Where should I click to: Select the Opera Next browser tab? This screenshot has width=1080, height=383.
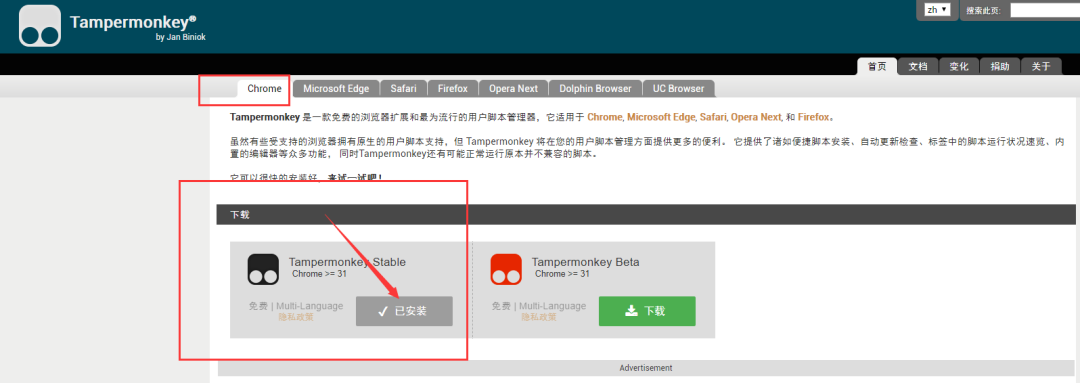pos(513,89)
